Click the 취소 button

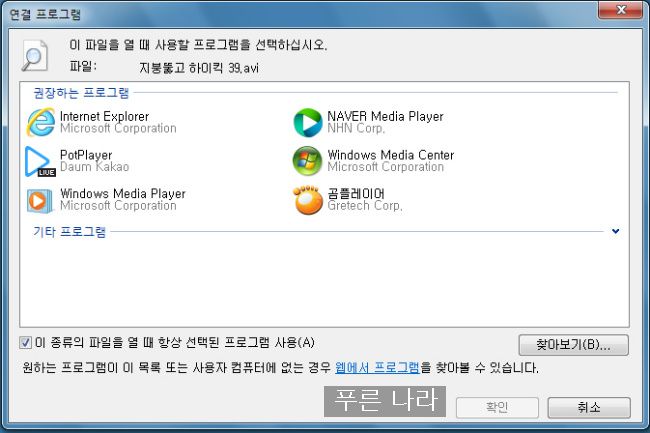[x=589, y=408]
